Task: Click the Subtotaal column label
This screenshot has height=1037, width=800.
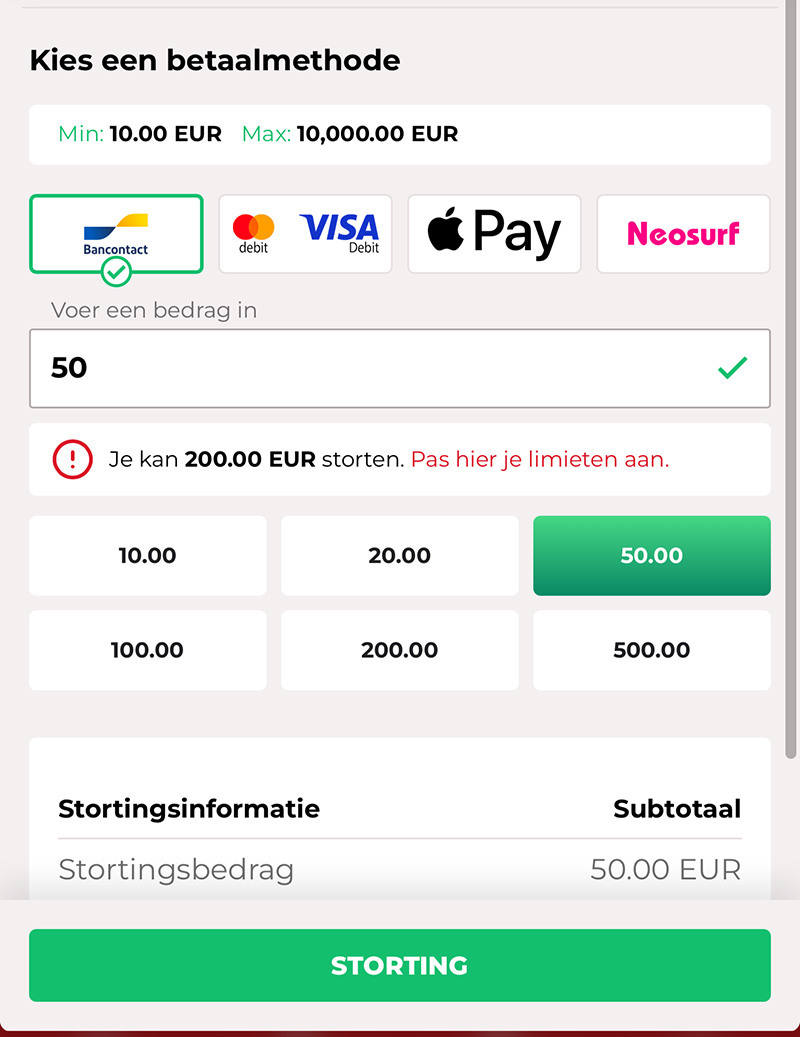Action: (677, 809)
